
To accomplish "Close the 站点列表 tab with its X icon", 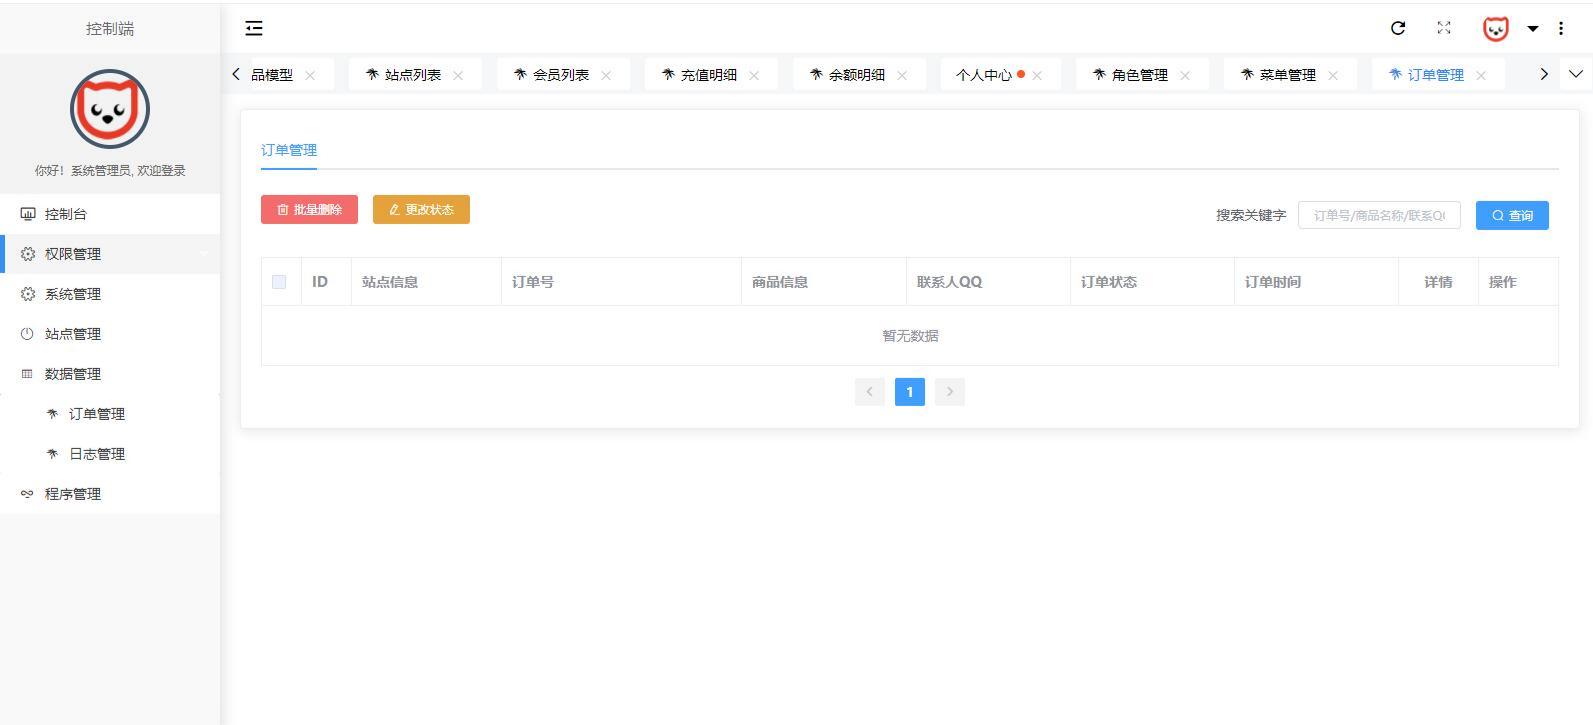I will point(458,75).
